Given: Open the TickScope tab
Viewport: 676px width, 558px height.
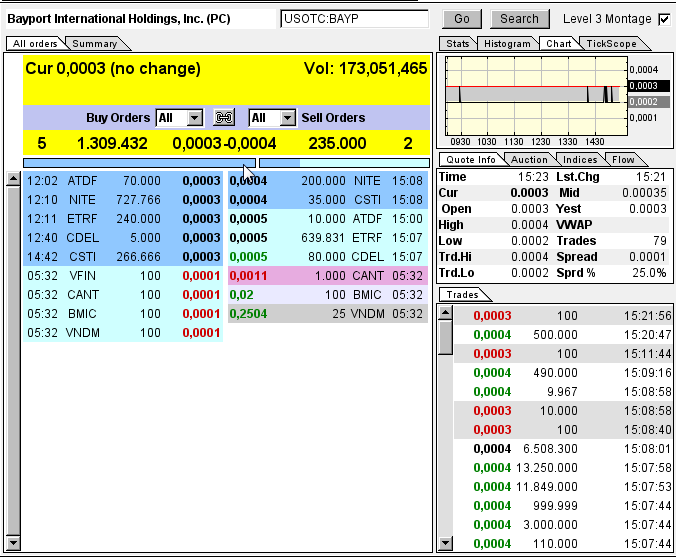Looking at the screenshot, I should [611, 44].
